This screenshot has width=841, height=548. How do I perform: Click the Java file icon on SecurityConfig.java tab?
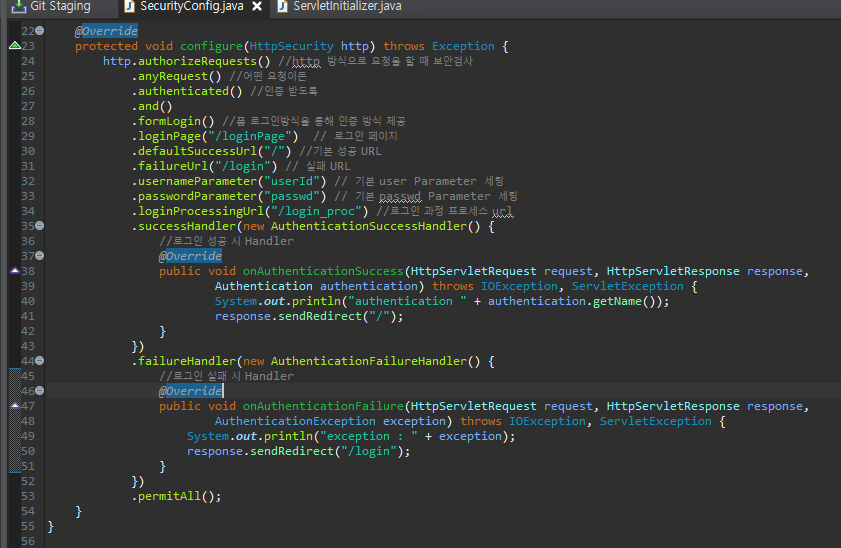[x=129, y=6]
